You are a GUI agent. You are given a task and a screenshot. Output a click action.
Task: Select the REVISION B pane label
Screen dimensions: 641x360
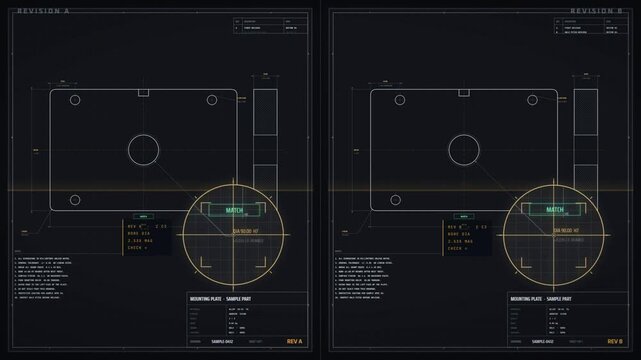tap(596, 11)
